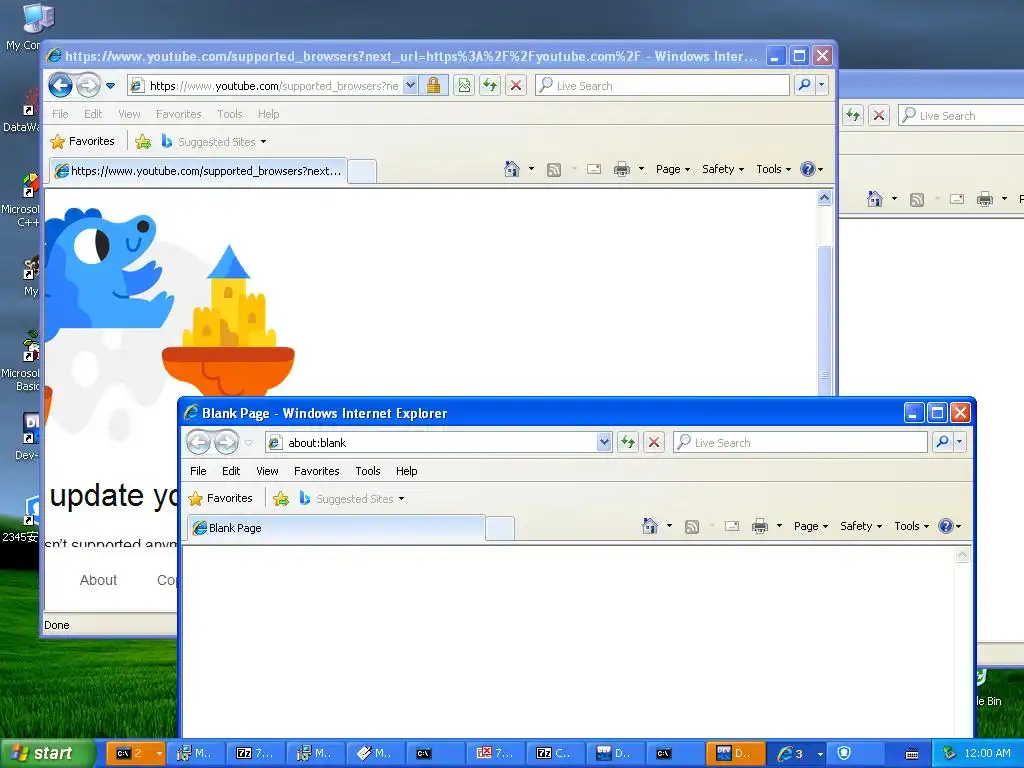Viewport: 1024px width, 768px height.
Task: Expand Page menu in Blank Page window
Action: (810, 526)
